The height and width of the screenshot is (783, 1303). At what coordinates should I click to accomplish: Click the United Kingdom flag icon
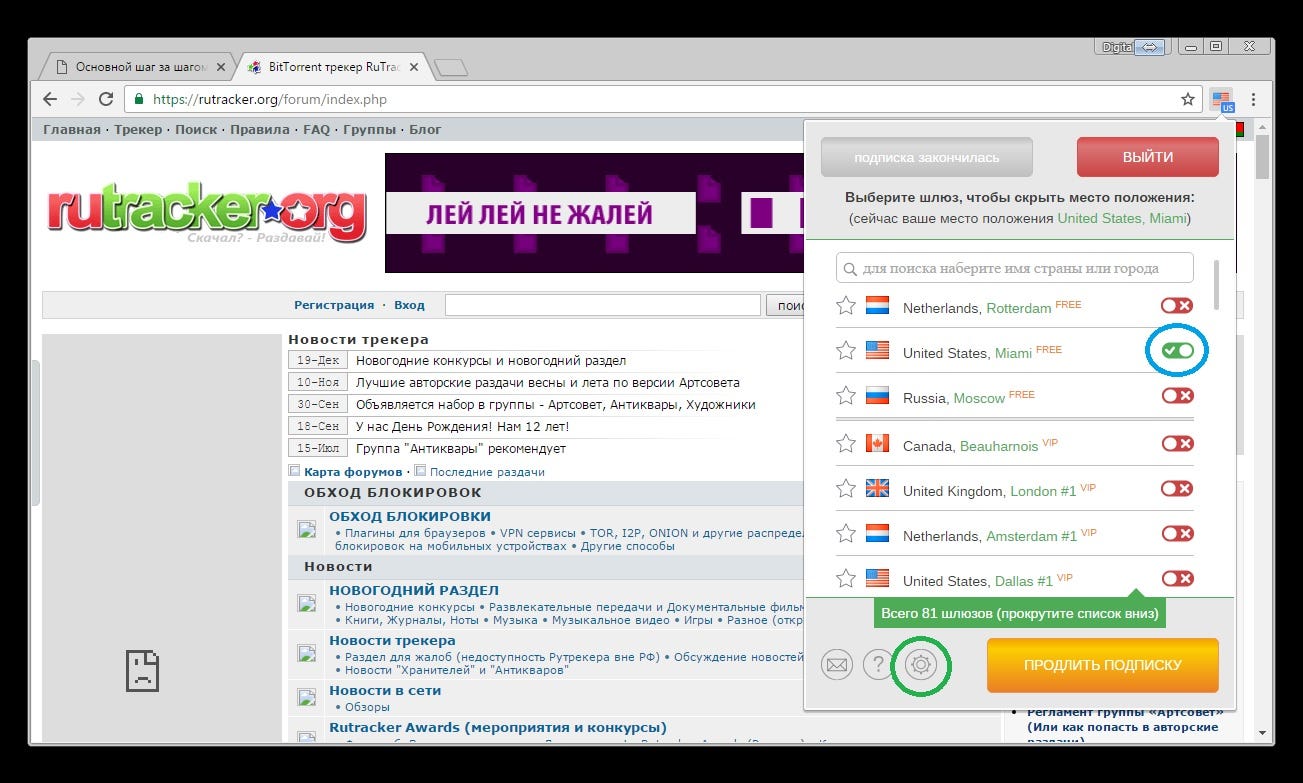click(877, 489)
